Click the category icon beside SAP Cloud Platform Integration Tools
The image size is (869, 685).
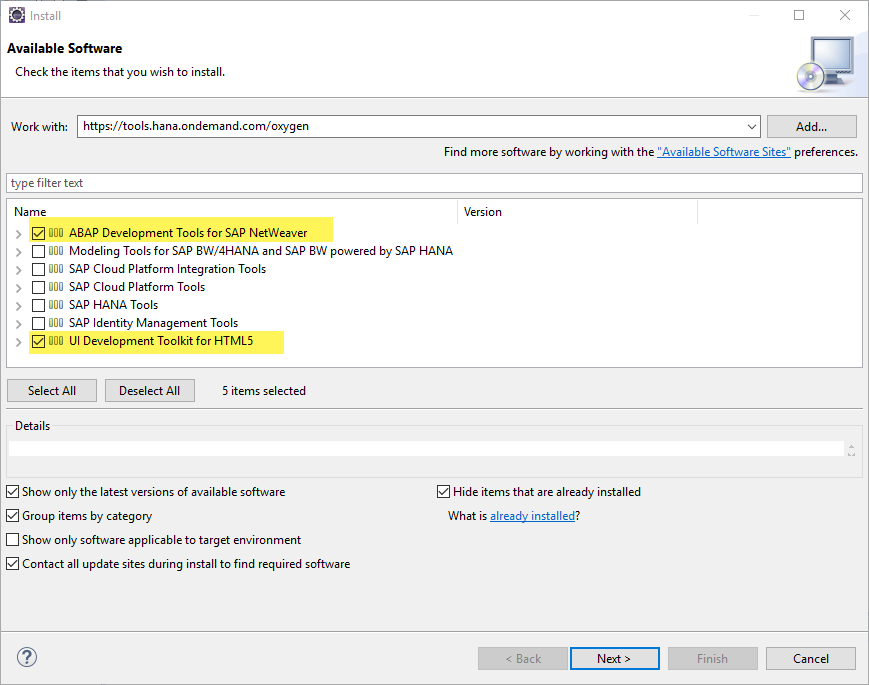point(56,269)
